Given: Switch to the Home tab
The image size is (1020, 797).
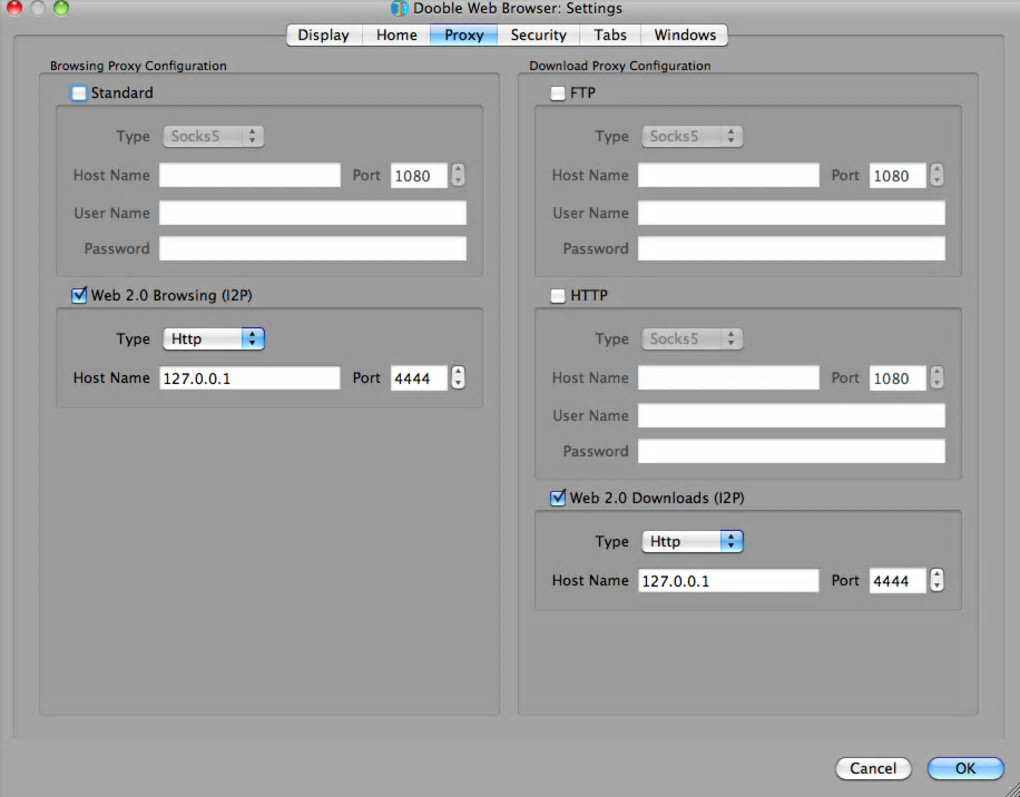Looking at the screenshot, I should coord(396,35).
